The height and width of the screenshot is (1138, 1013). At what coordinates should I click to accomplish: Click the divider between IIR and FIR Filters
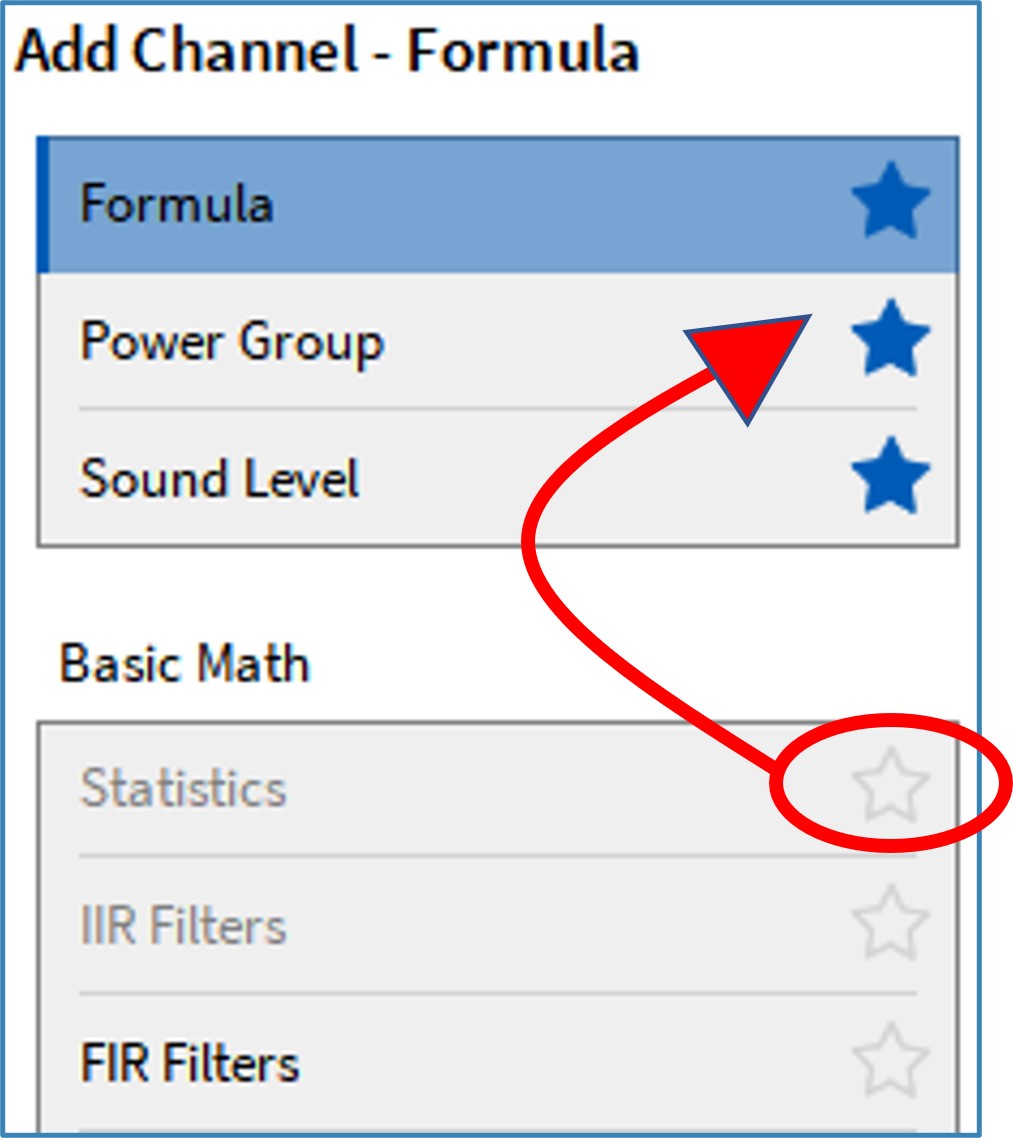coord(497,993)
